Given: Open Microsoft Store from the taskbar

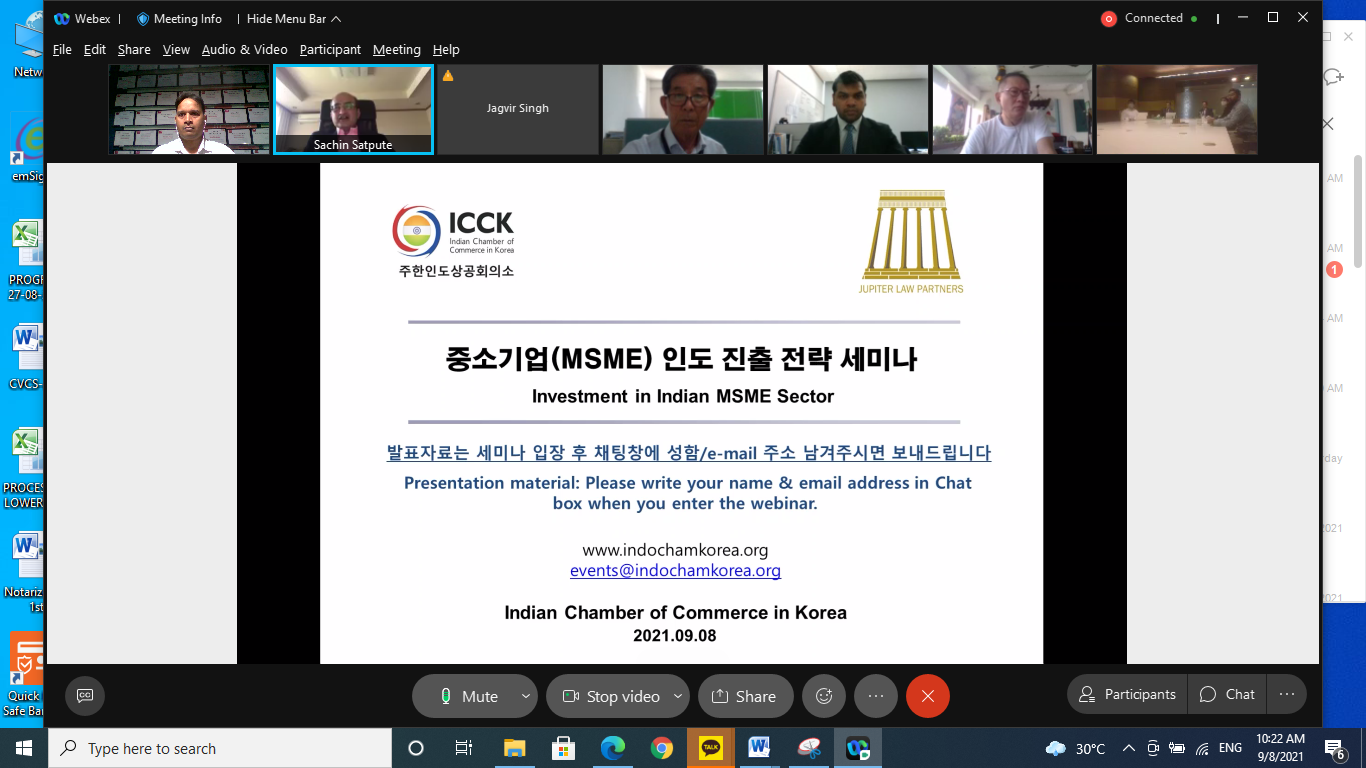Looking at the screenshot, I should 563,748.
